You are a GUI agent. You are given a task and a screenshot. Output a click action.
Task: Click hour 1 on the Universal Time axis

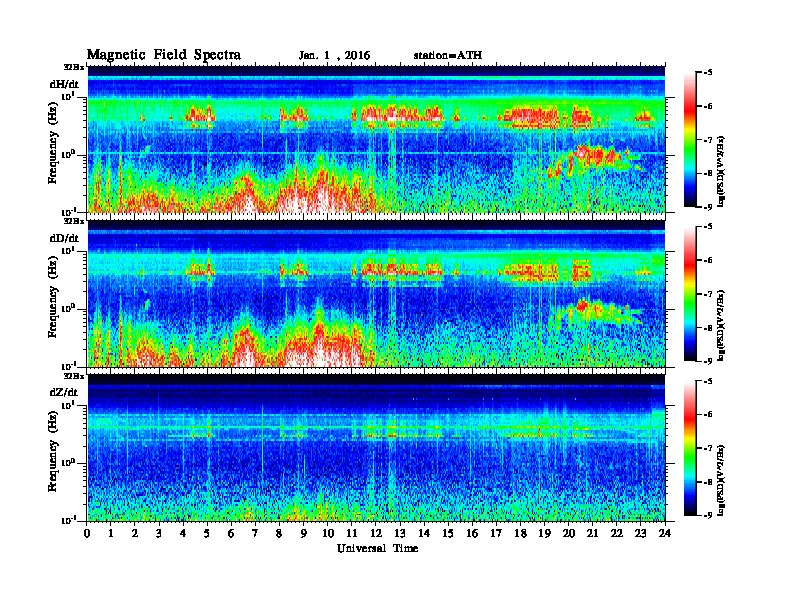coord(111,533)
